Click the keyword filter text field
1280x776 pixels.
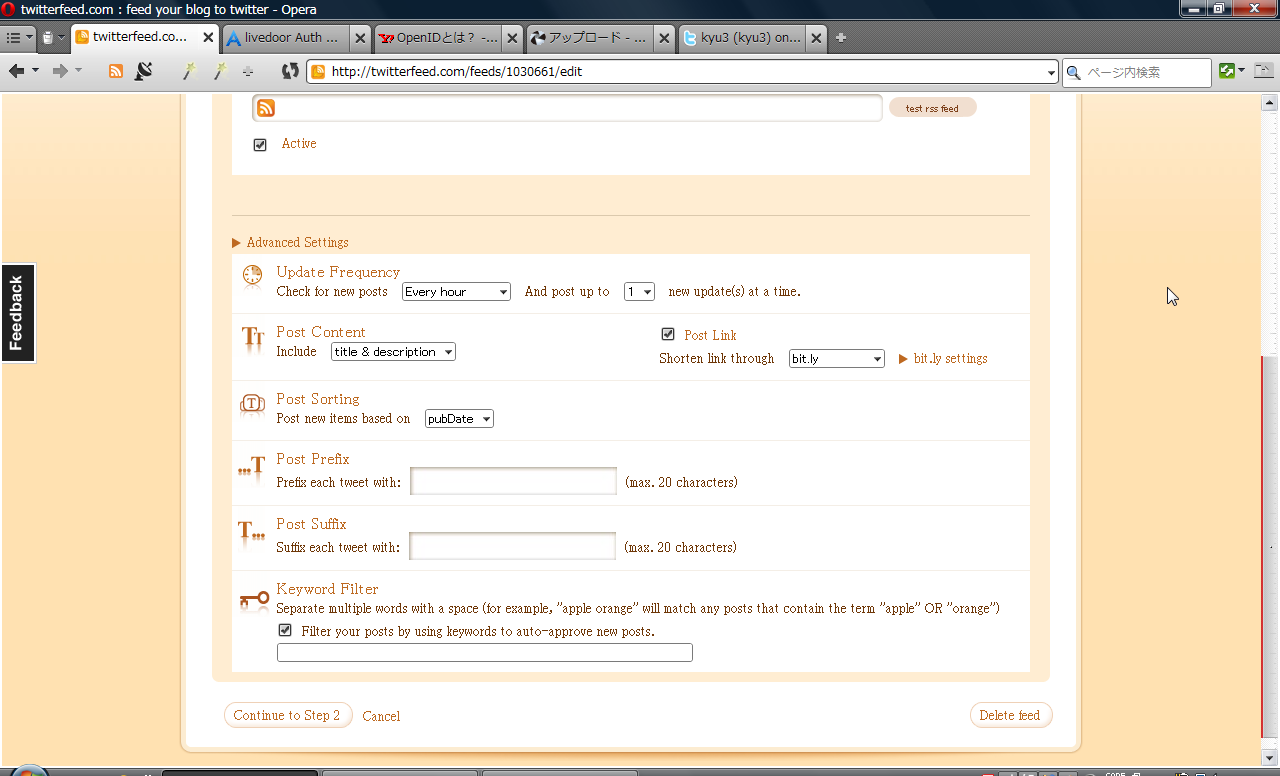point(485,653)
